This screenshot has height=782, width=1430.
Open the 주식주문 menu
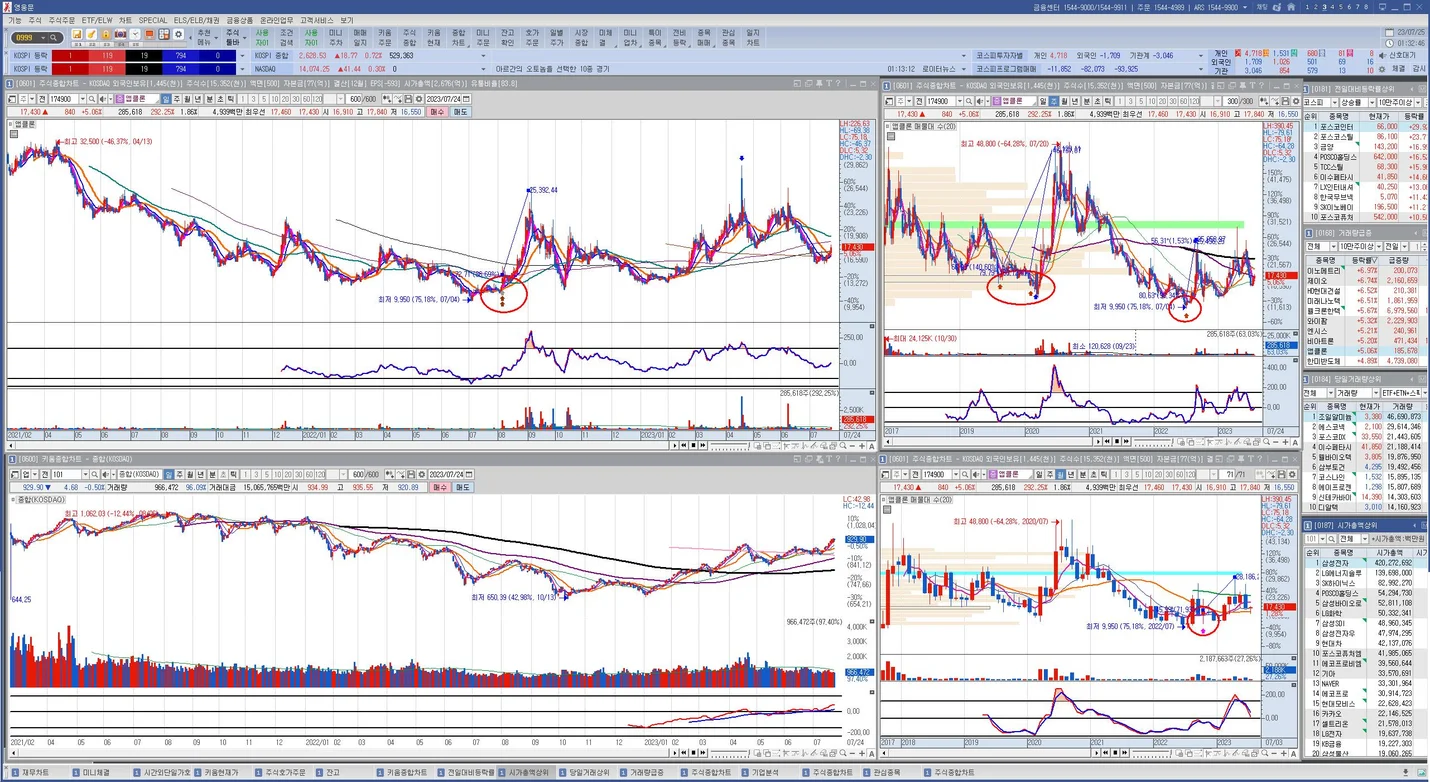pos(61,20)
